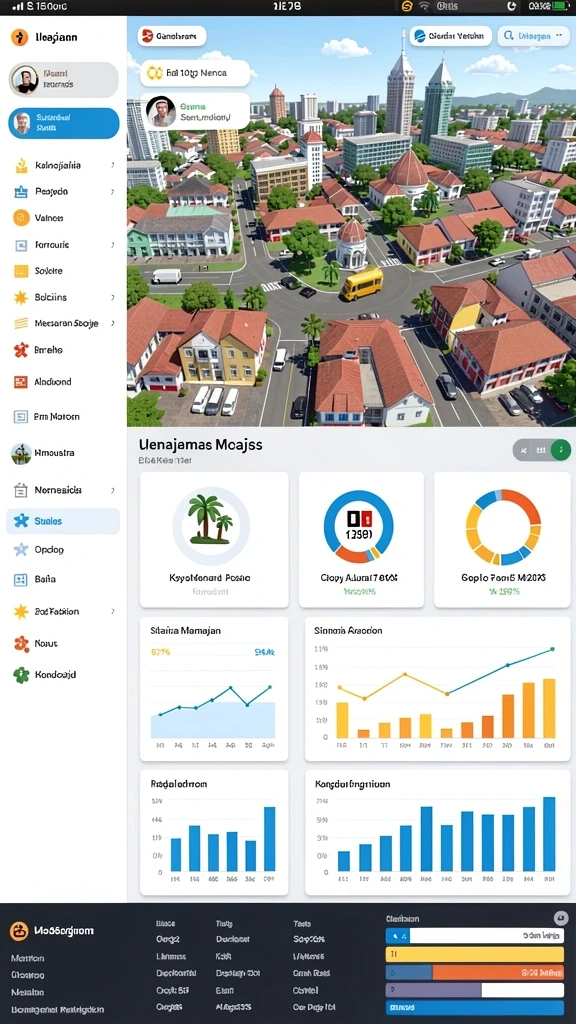Click the square icon beside Forrourie
This screenshot has height=1024, width=576.
click(21, 245)
